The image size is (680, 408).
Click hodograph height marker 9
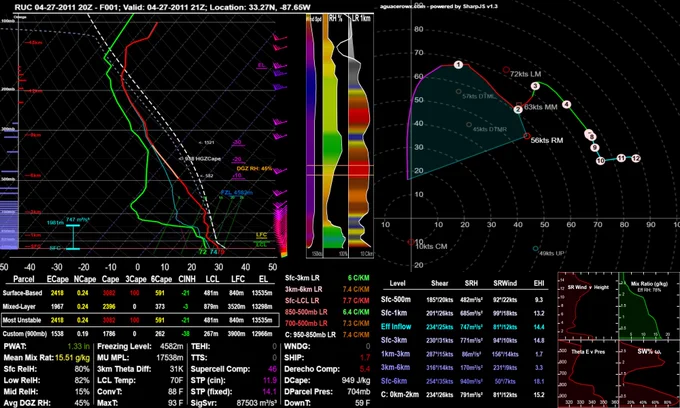[595, 148]
